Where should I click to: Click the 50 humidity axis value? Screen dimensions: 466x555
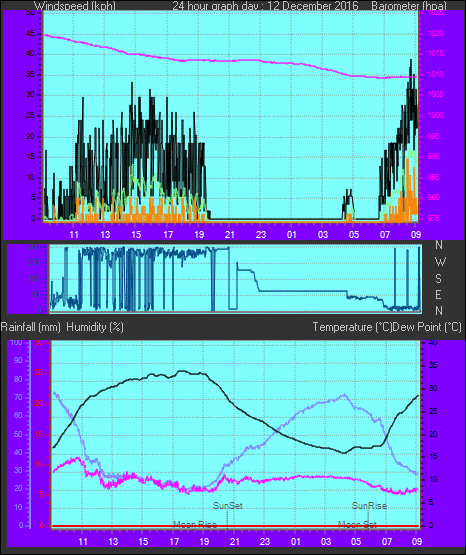pyautogui.click(x=18, y=434)
